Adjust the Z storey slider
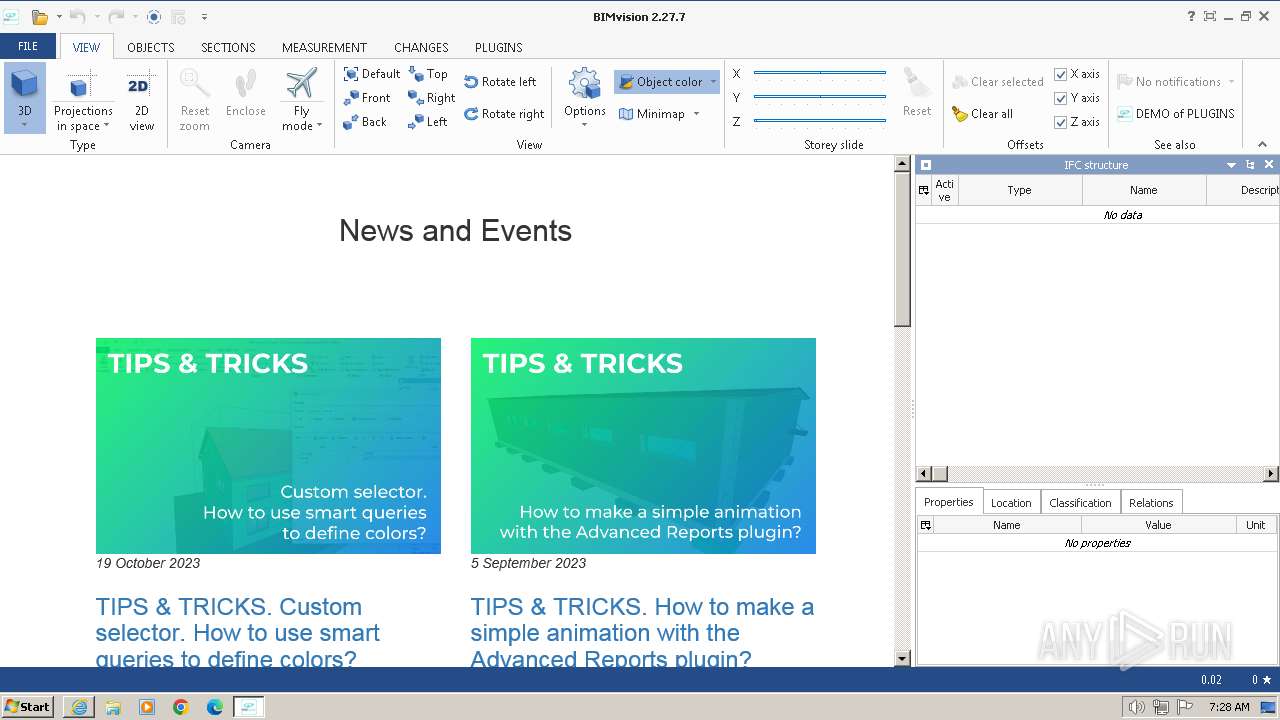The width and height of the screenshot is (1280, 720). 820,121
